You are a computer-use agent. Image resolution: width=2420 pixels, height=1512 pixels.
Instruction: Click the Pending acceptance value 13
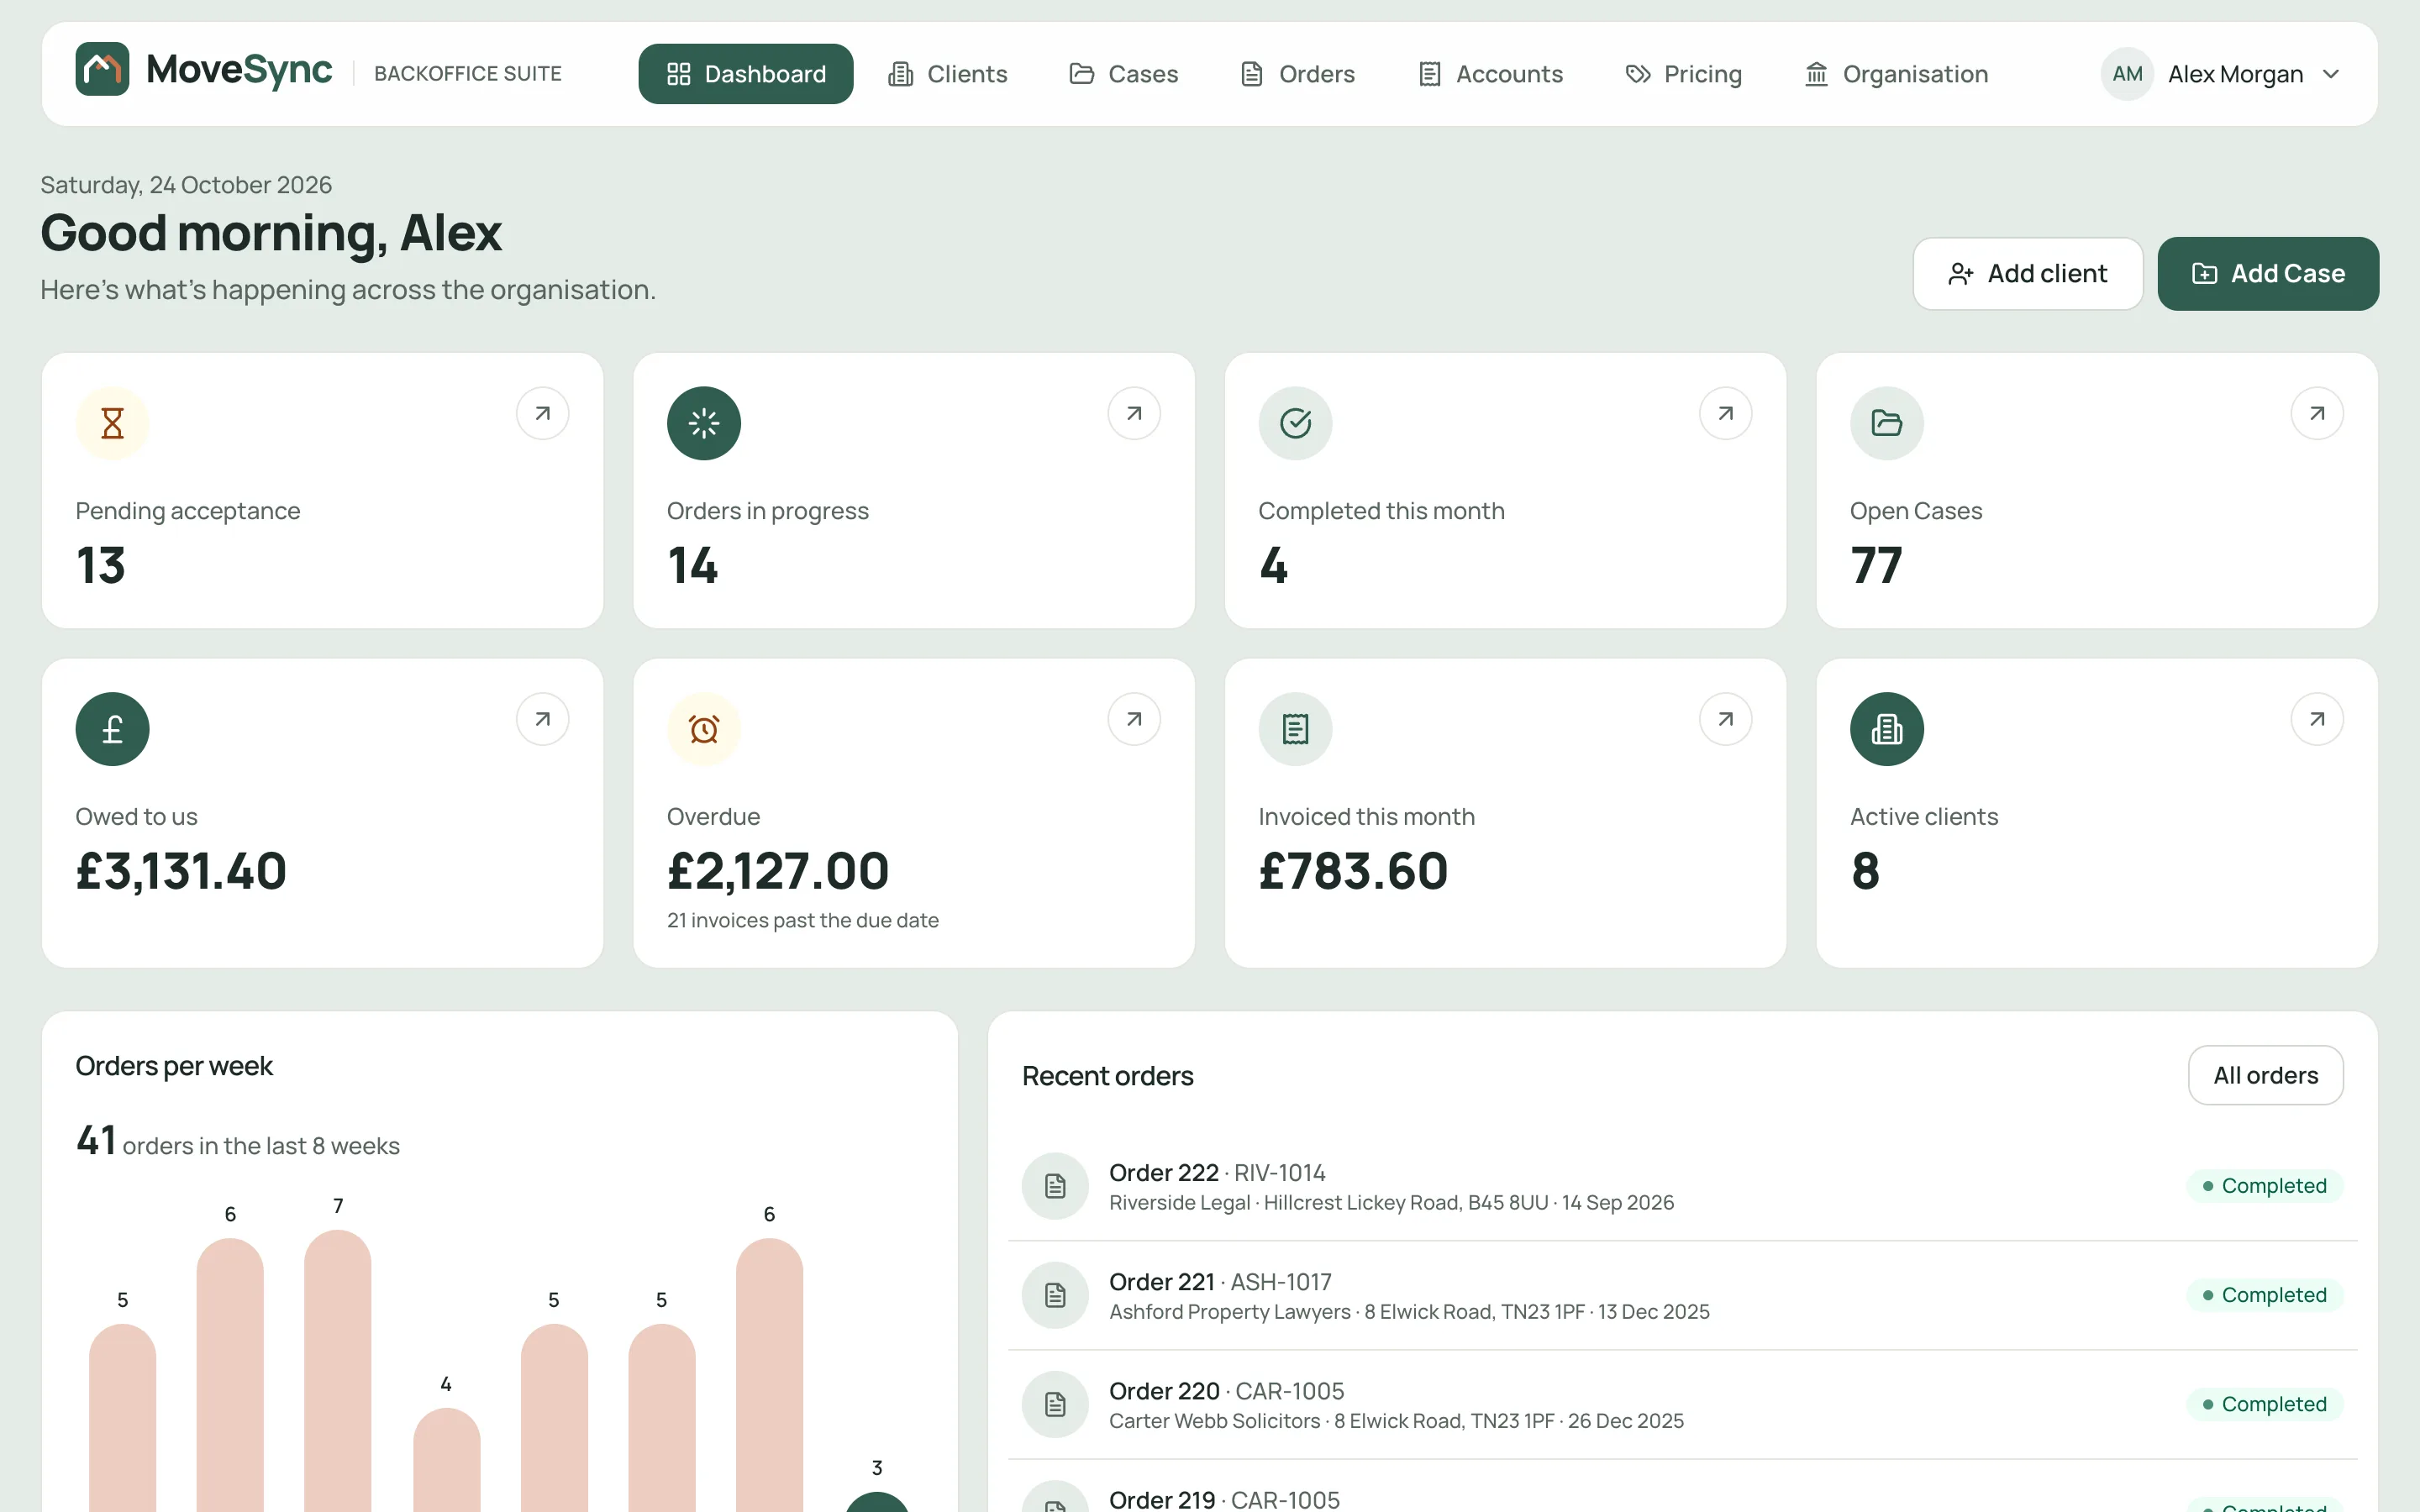coord(101,565)
